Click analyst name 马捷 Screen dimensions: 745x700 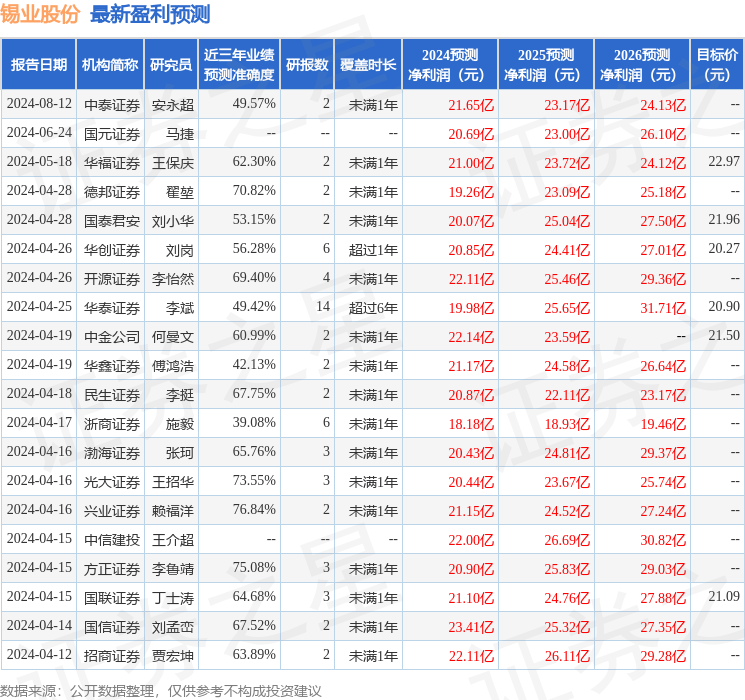(x=180, y=134)
